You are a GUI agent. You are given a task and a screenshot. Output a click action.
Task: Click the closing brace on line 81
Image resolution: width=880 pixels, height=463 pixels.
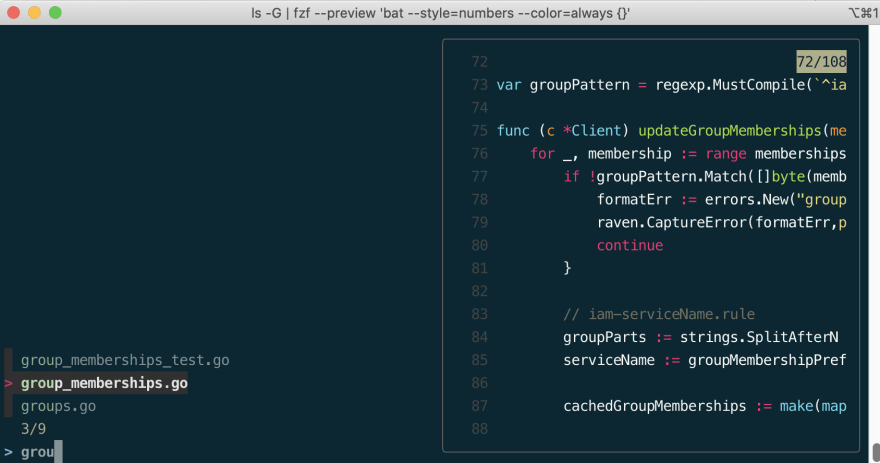pyautogui.click(x=567, y=268)
